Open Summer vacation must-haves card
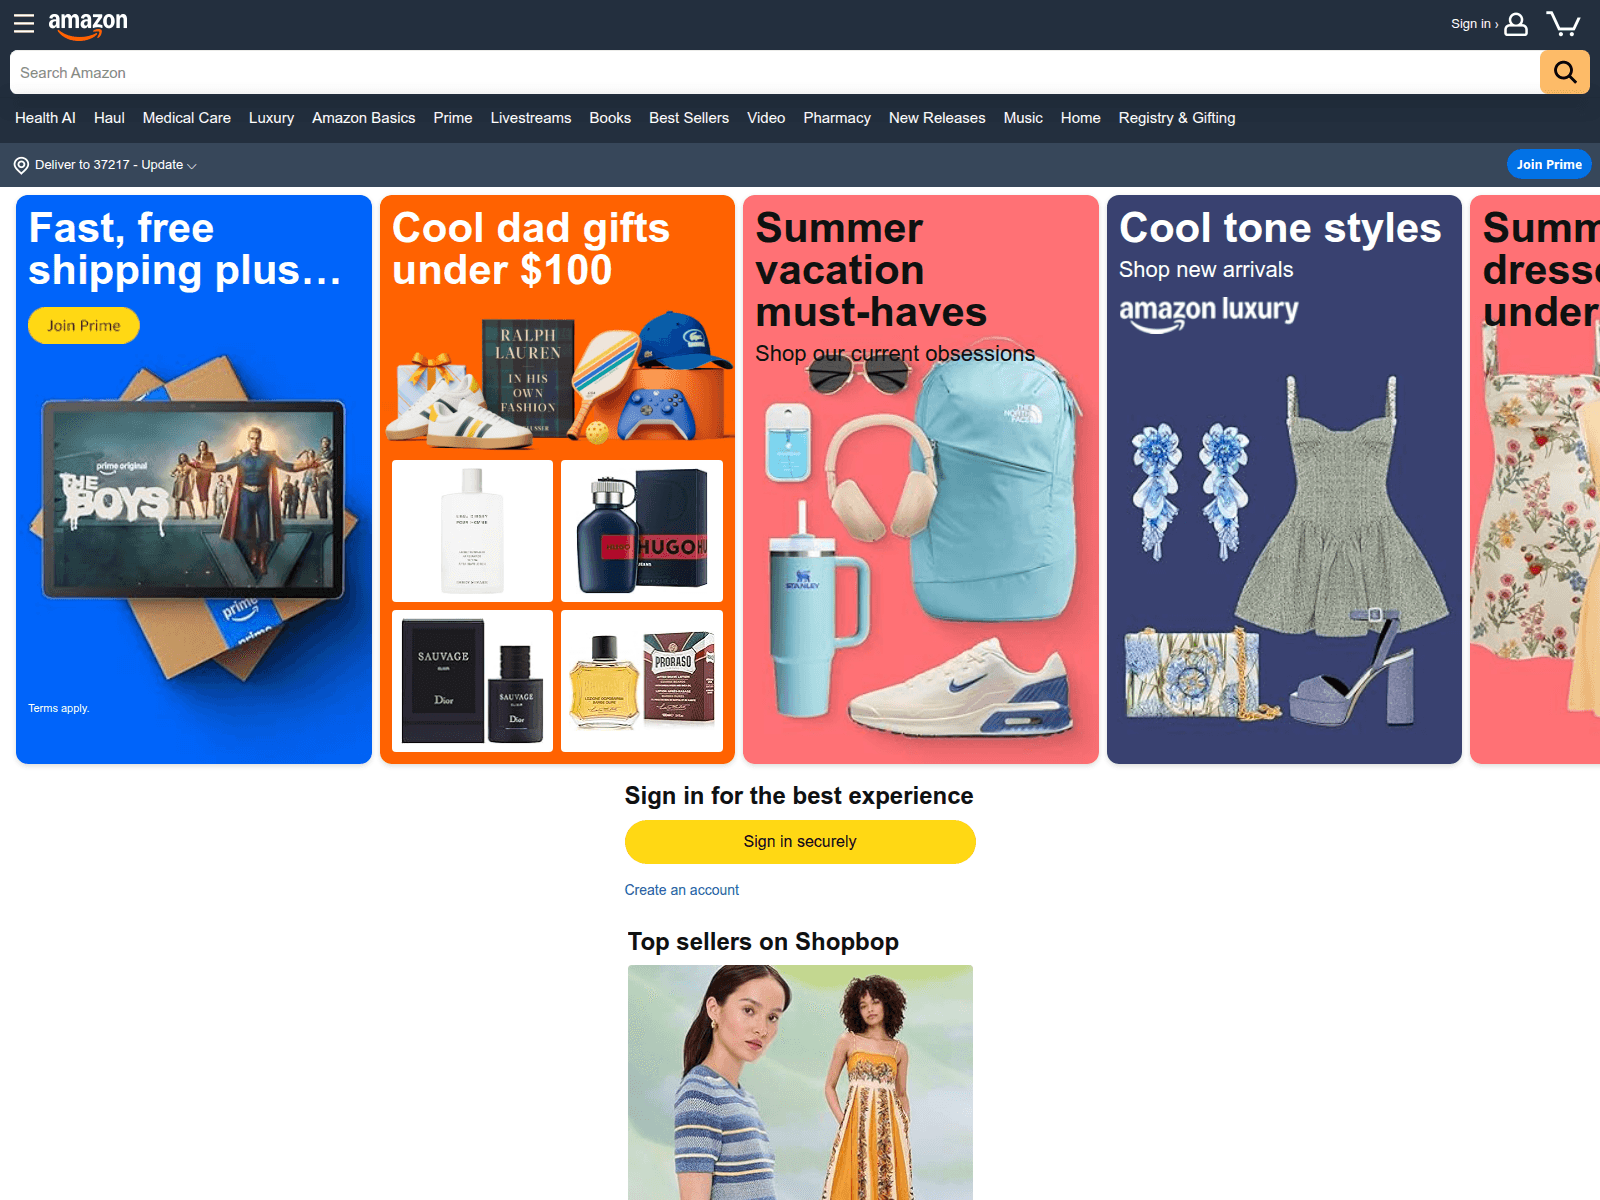Screen dimensions: 1600x1200 (x=921, y=479)
